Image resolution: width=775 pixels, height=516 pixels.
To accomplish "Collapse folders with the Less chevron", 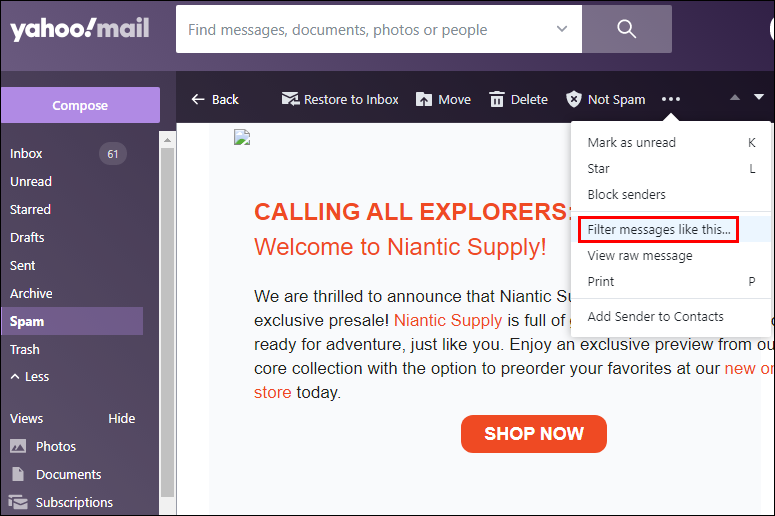I will pyautogui.click(x=15, y=377).
